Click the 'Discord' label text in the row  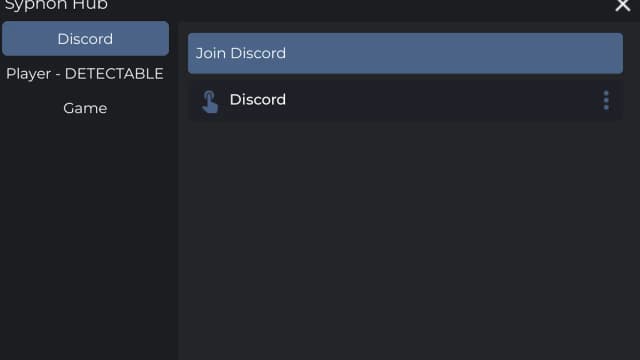coord(258,100)
